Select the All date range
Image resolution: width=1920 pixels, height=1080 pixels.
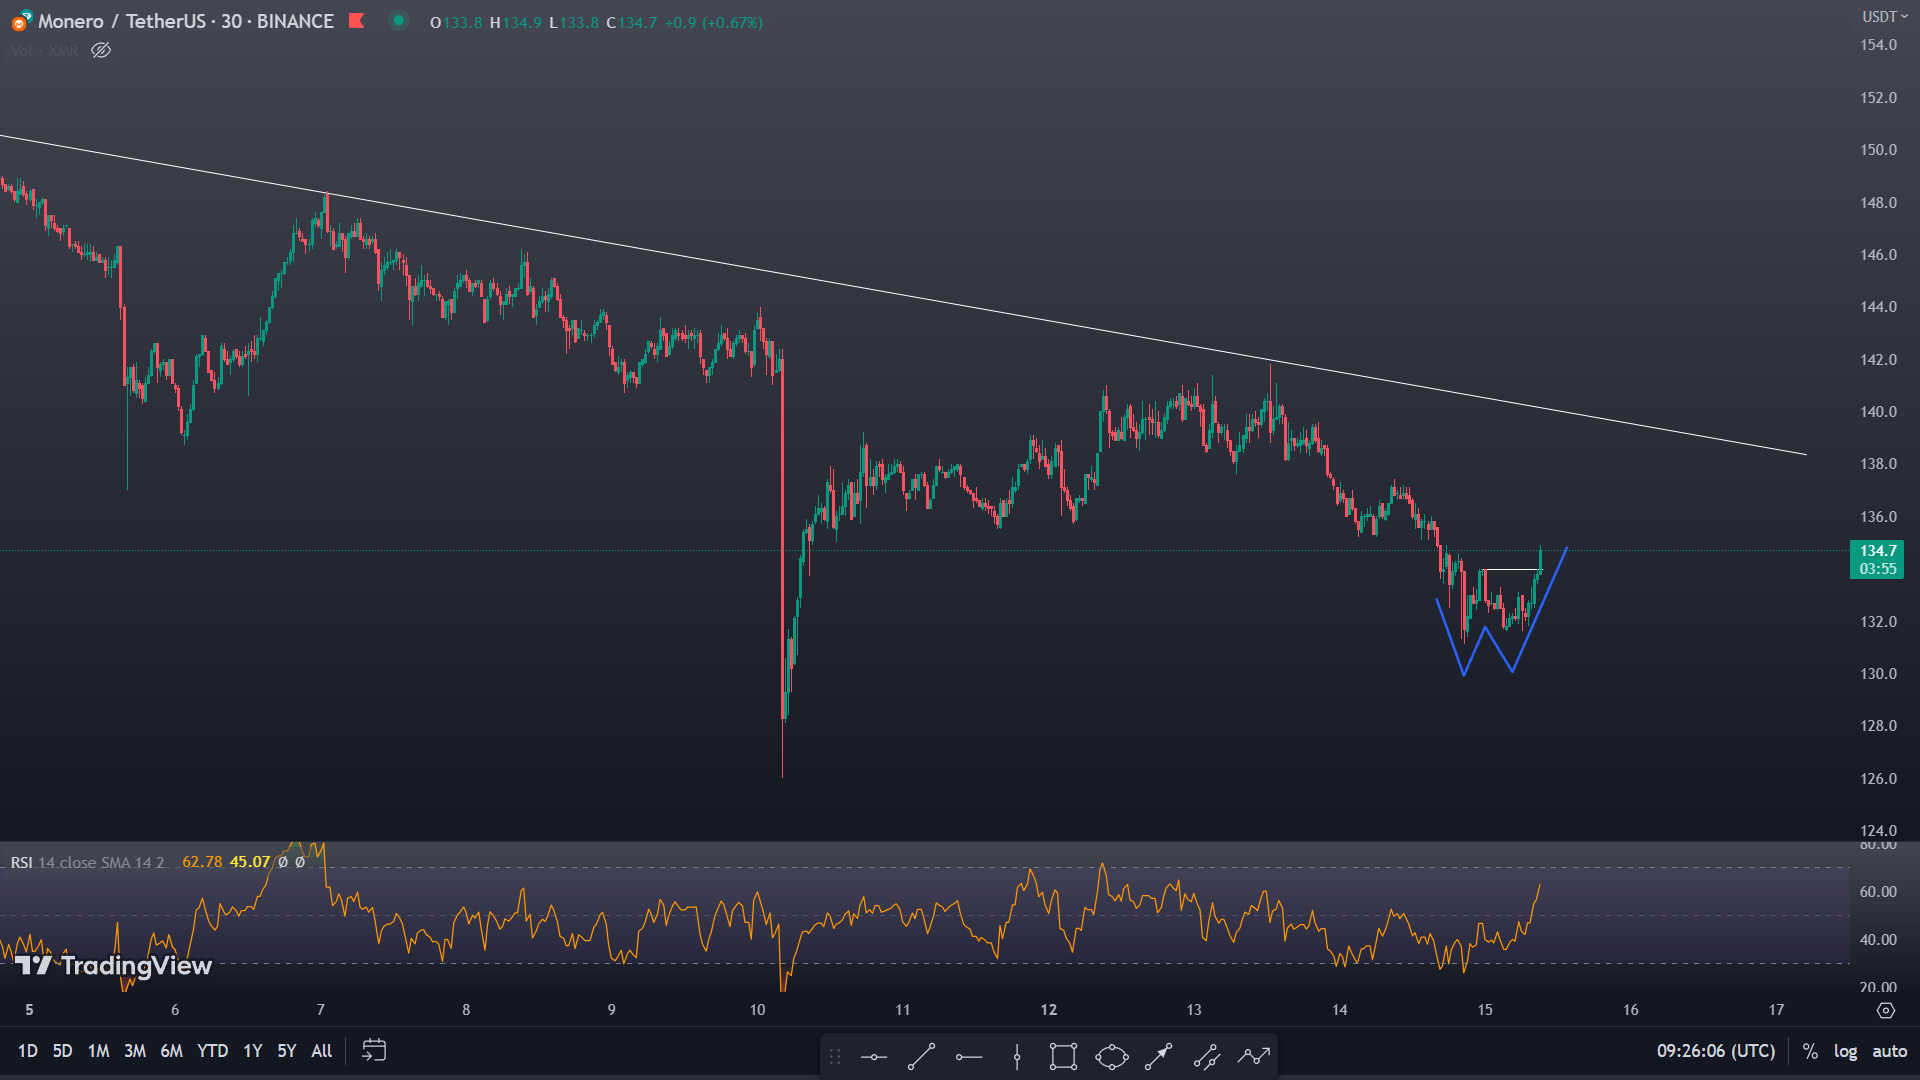pos(321,1051)
